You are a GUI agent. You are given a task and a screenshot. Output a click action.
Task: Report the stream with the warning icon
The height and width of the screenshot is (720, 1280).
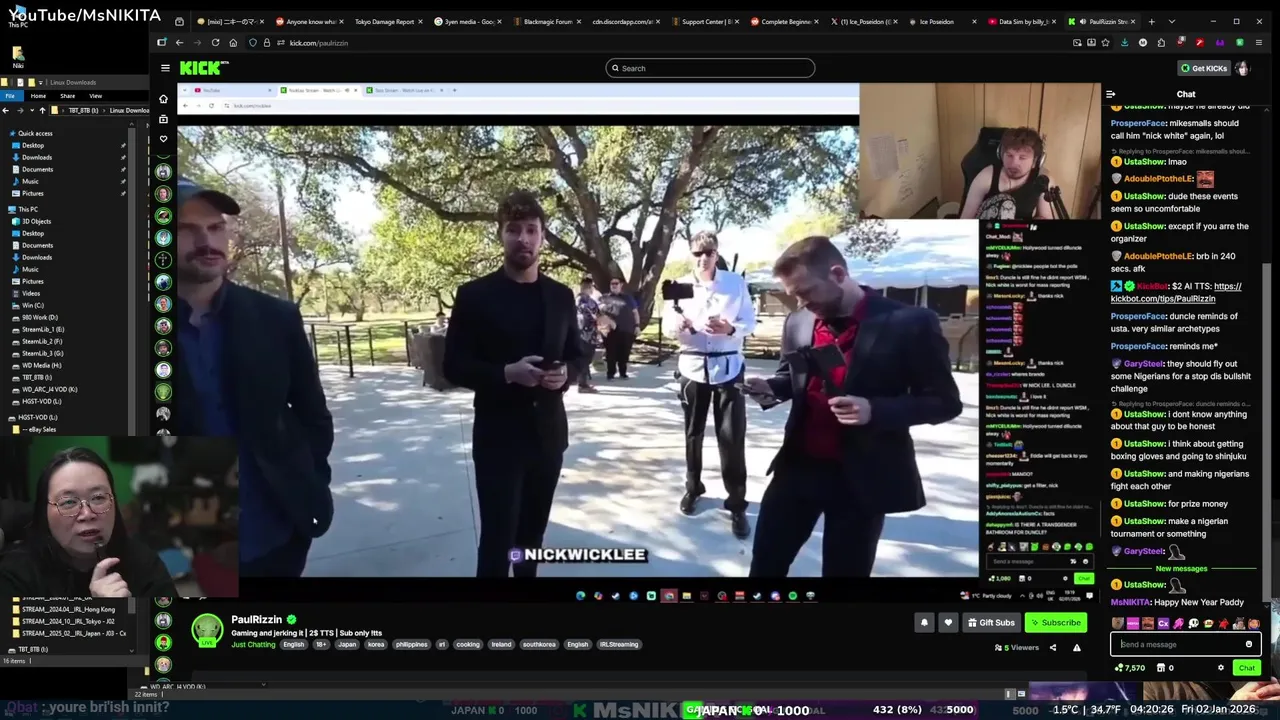coord(1077,647)
